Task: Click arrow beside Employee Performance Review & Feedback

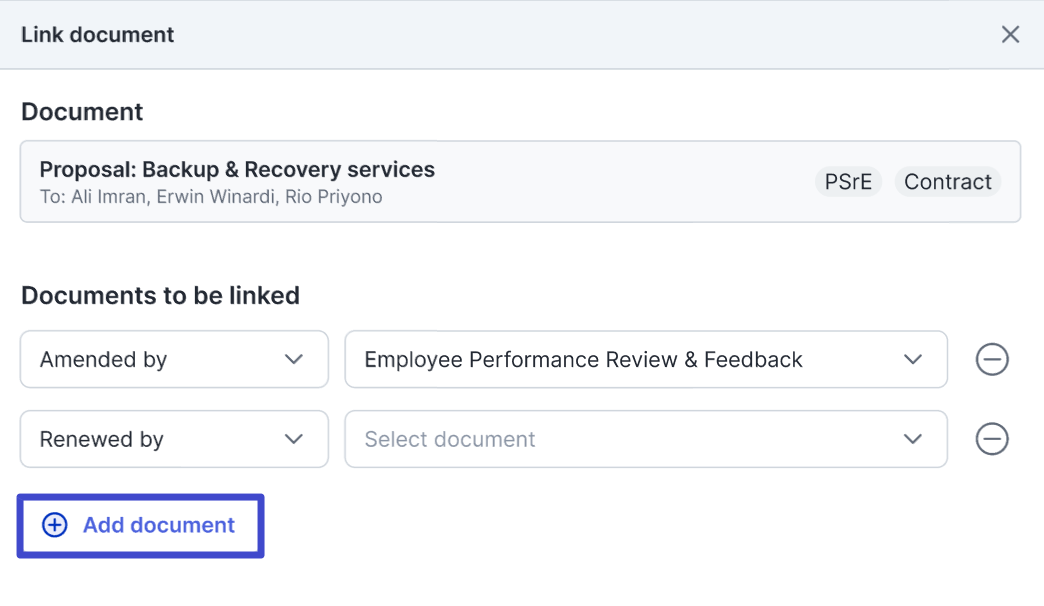Action: (x=912, y=360)
